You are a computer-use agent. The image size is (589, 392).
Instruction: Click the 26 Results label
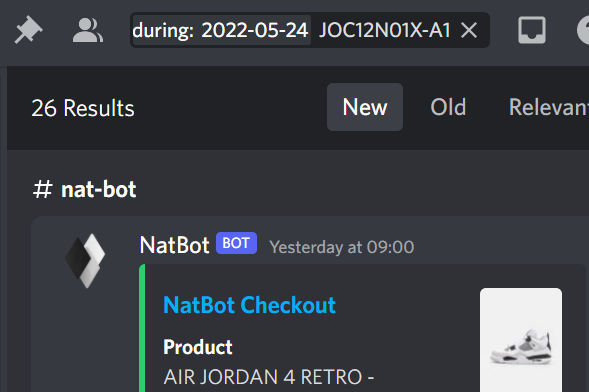coord(83,108)
